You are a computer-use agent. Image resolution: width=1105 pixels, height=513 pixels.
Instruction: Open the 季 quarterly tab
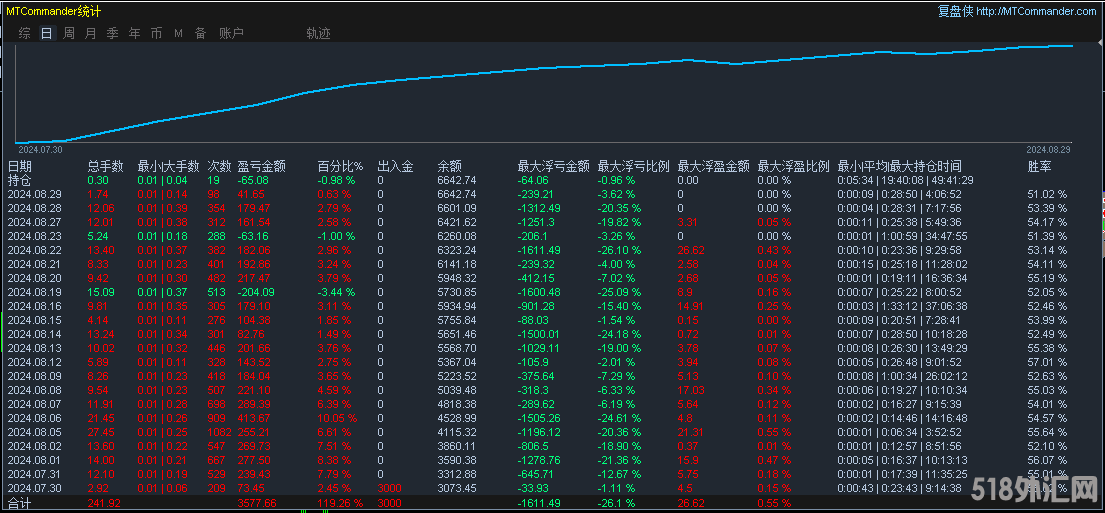pos(113,33)
